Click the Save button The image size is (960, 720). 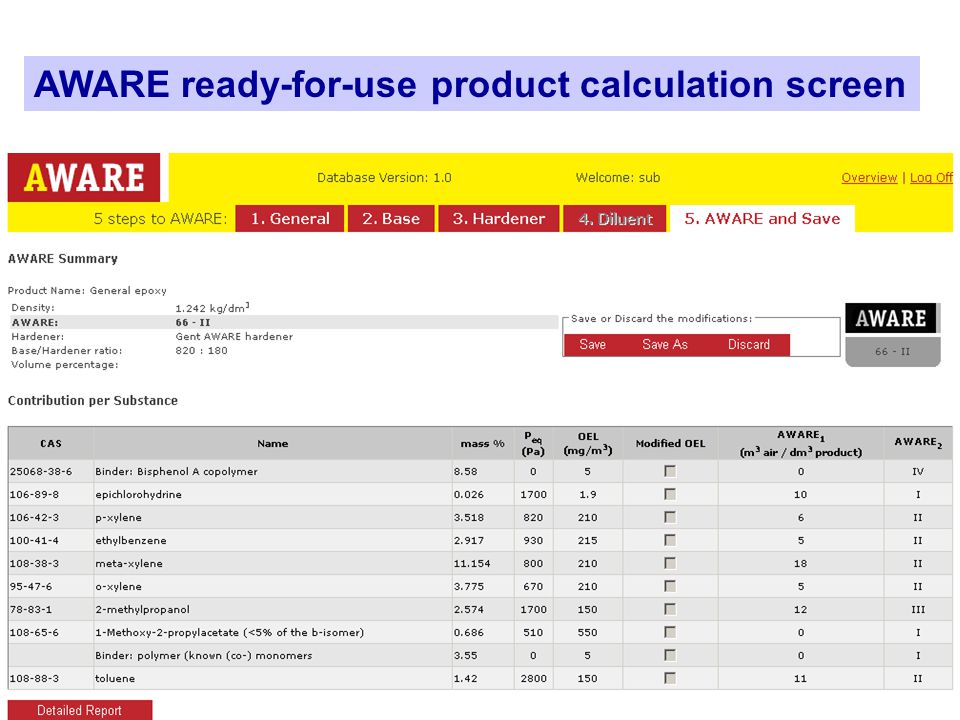point(593,345)
